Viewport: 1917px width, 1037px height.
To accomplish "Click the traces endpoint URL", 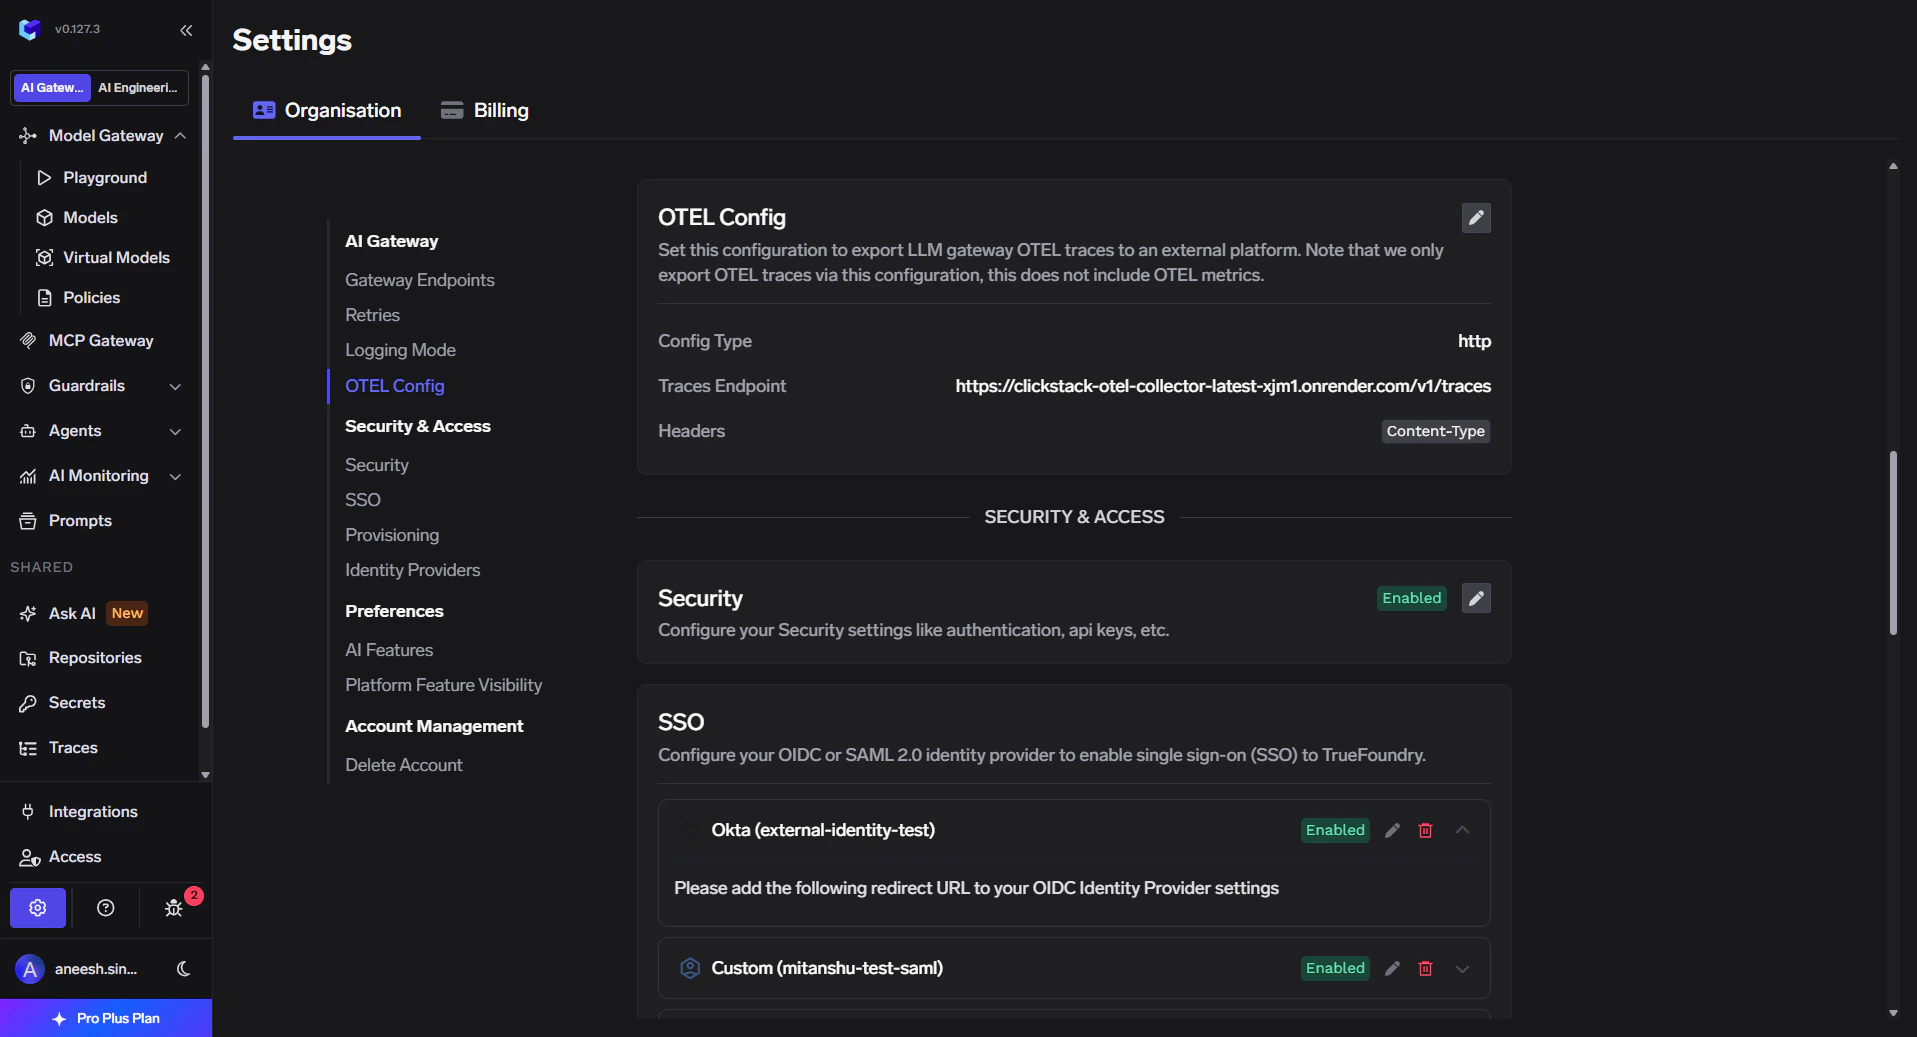I will click(x=1223, y=386).
